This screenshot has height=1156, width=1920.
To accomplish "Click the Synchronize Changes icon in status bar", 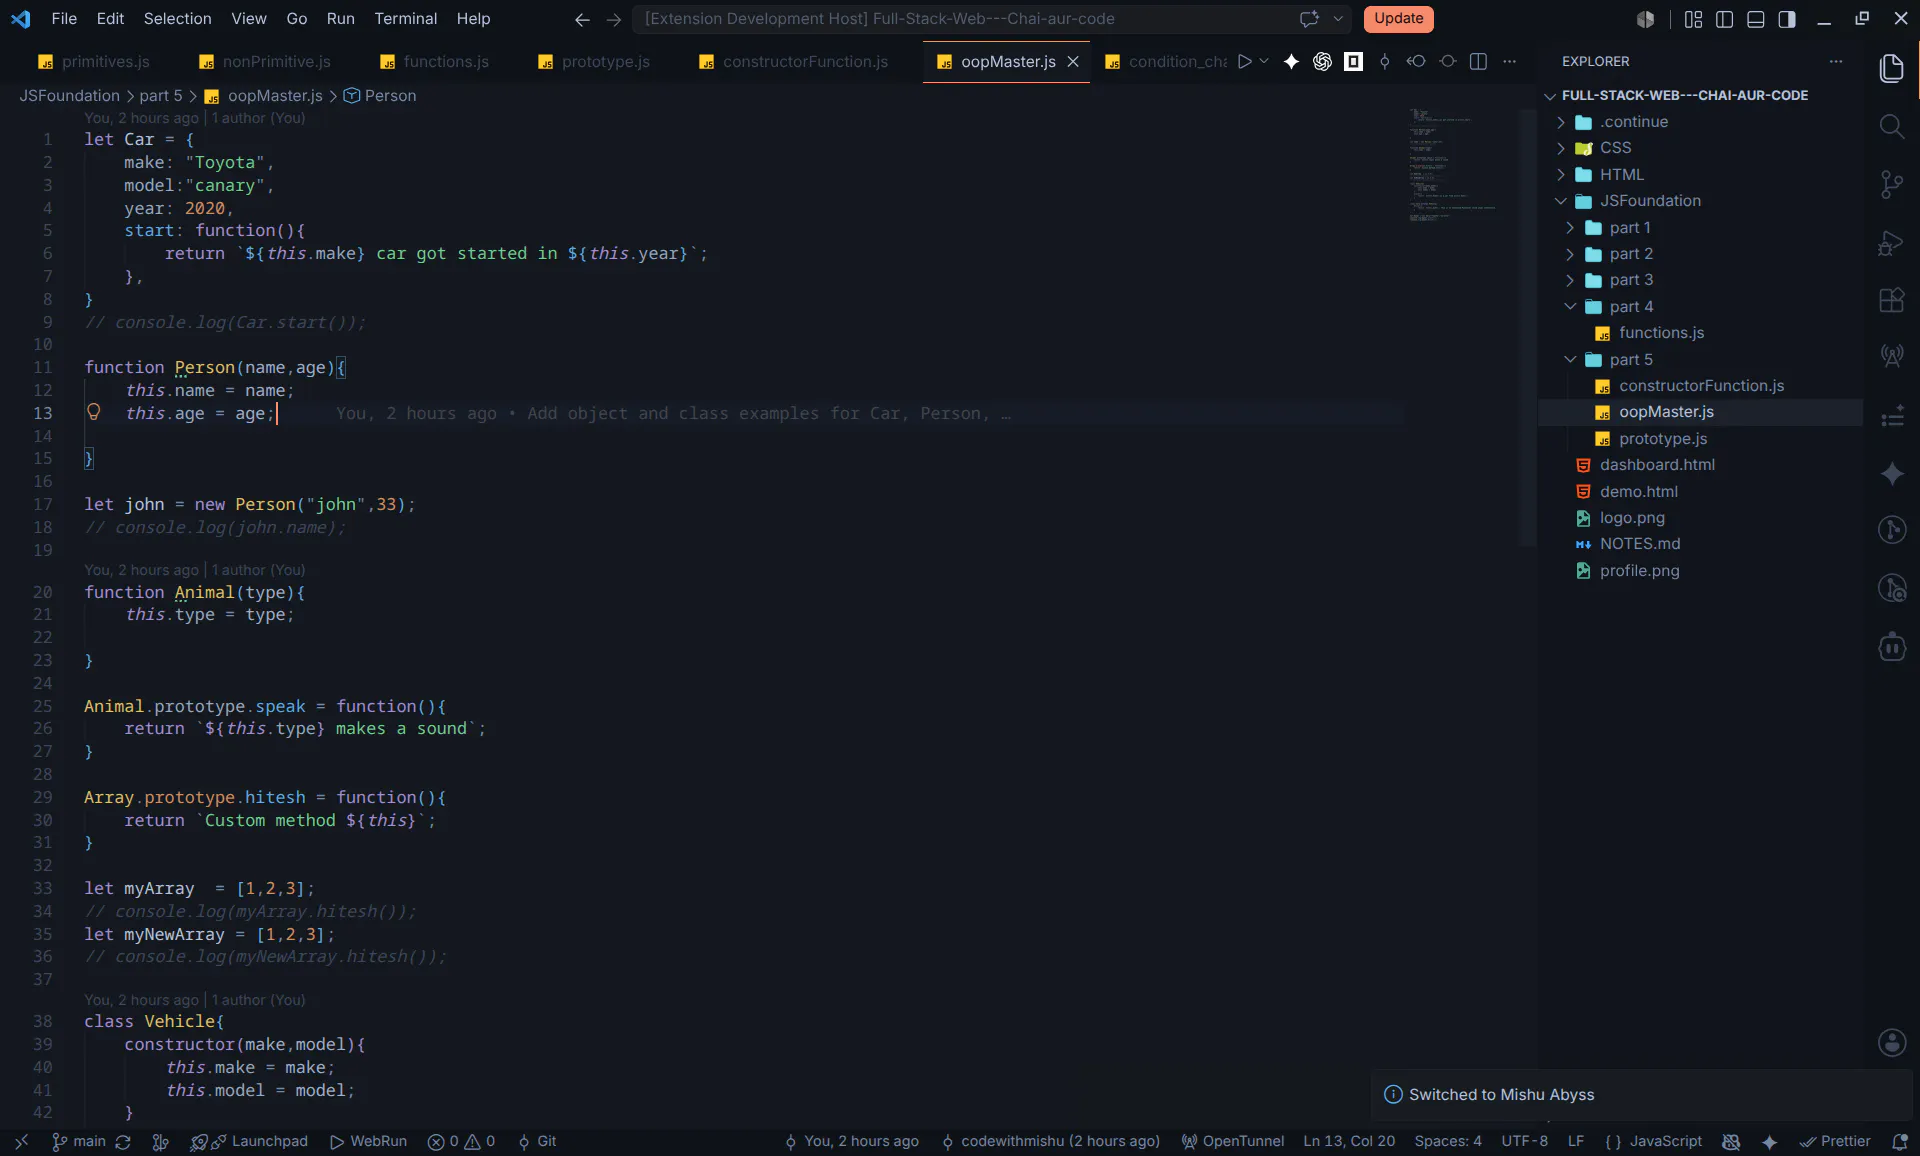I will tap(123, 1142).
